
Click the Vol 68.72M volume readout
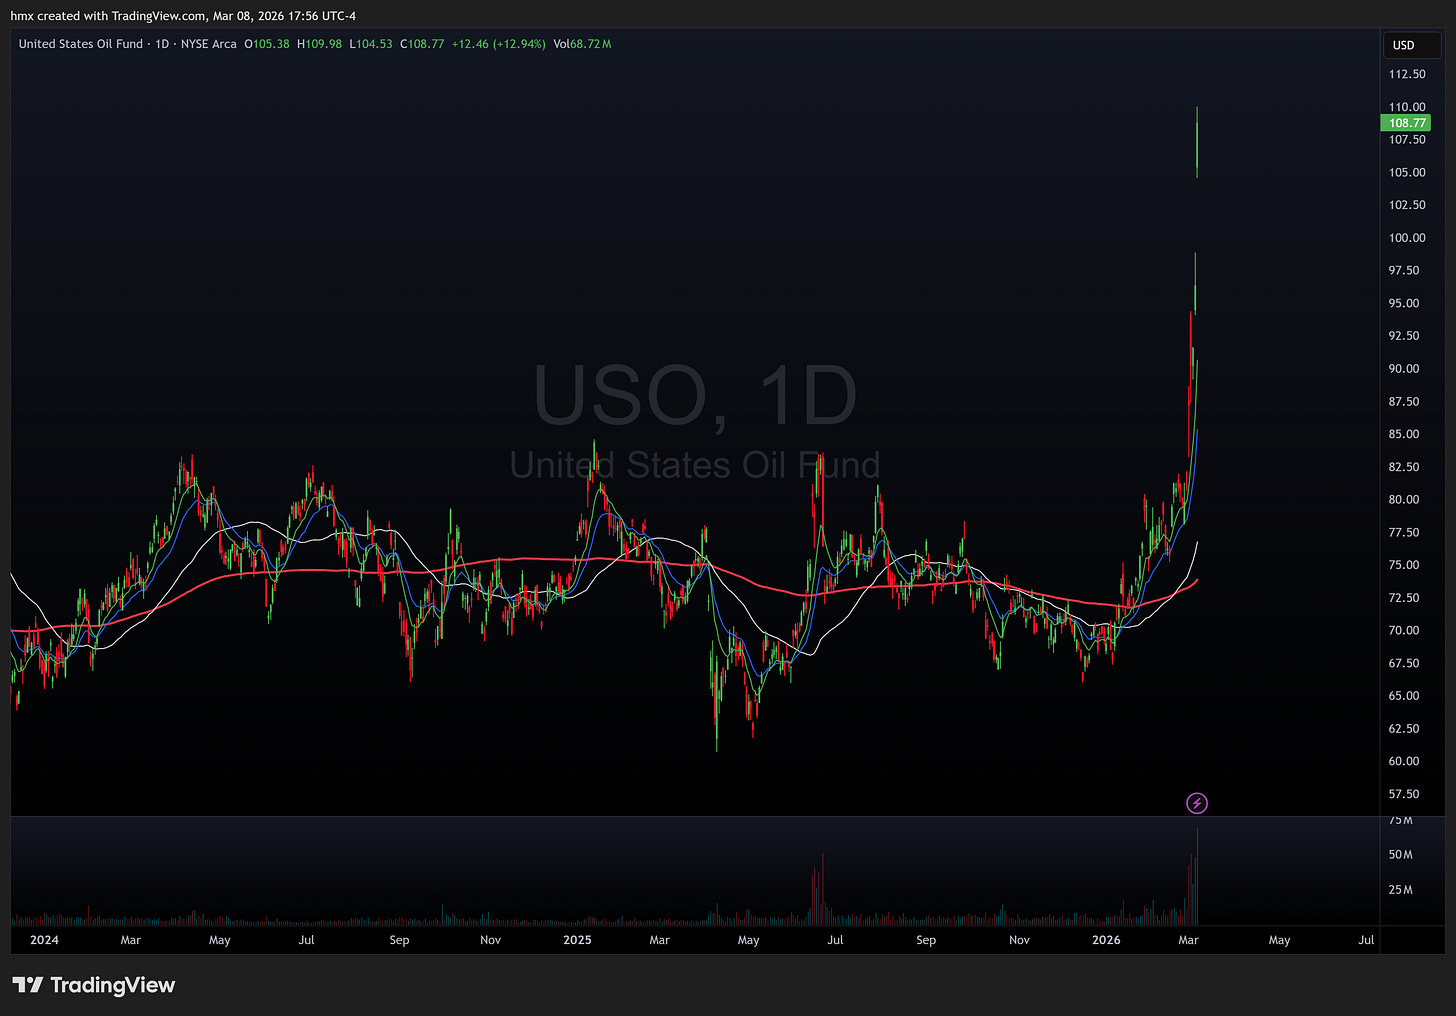[x=582, y=44]
